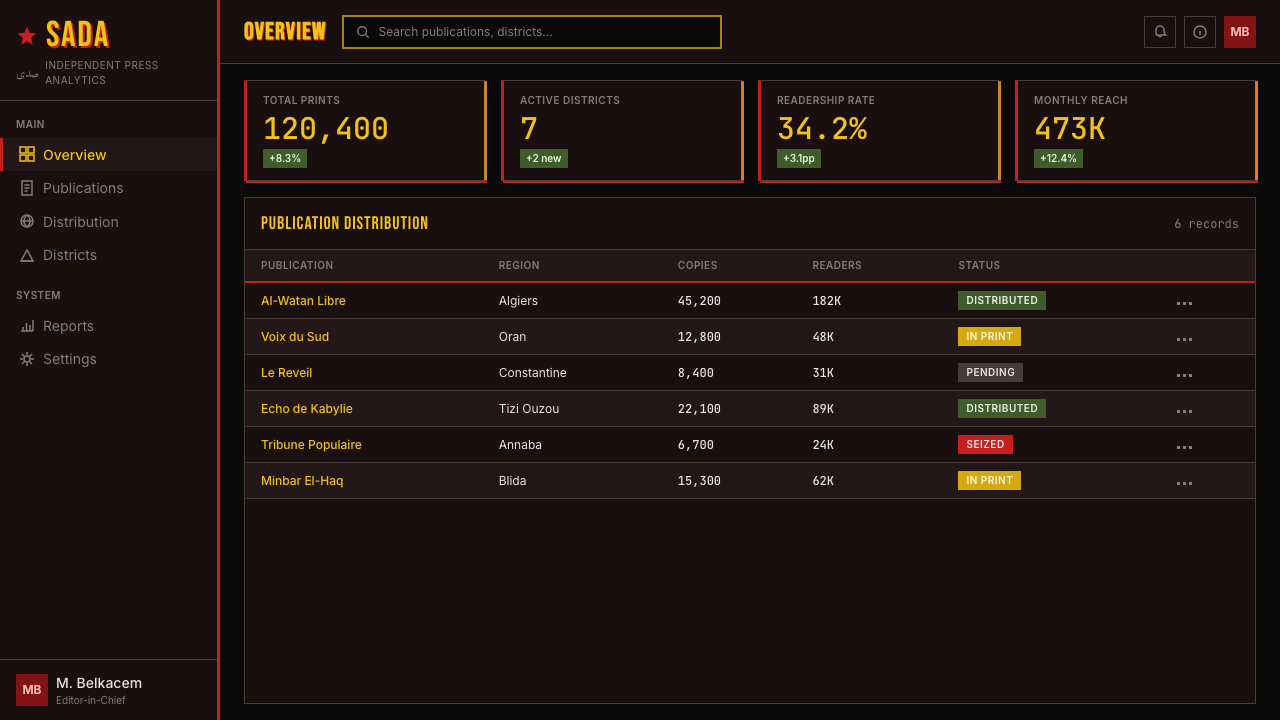Viewport: 1280px width, 720px height.
Task: Click the Constantine region cell
Action: (533, 373)
